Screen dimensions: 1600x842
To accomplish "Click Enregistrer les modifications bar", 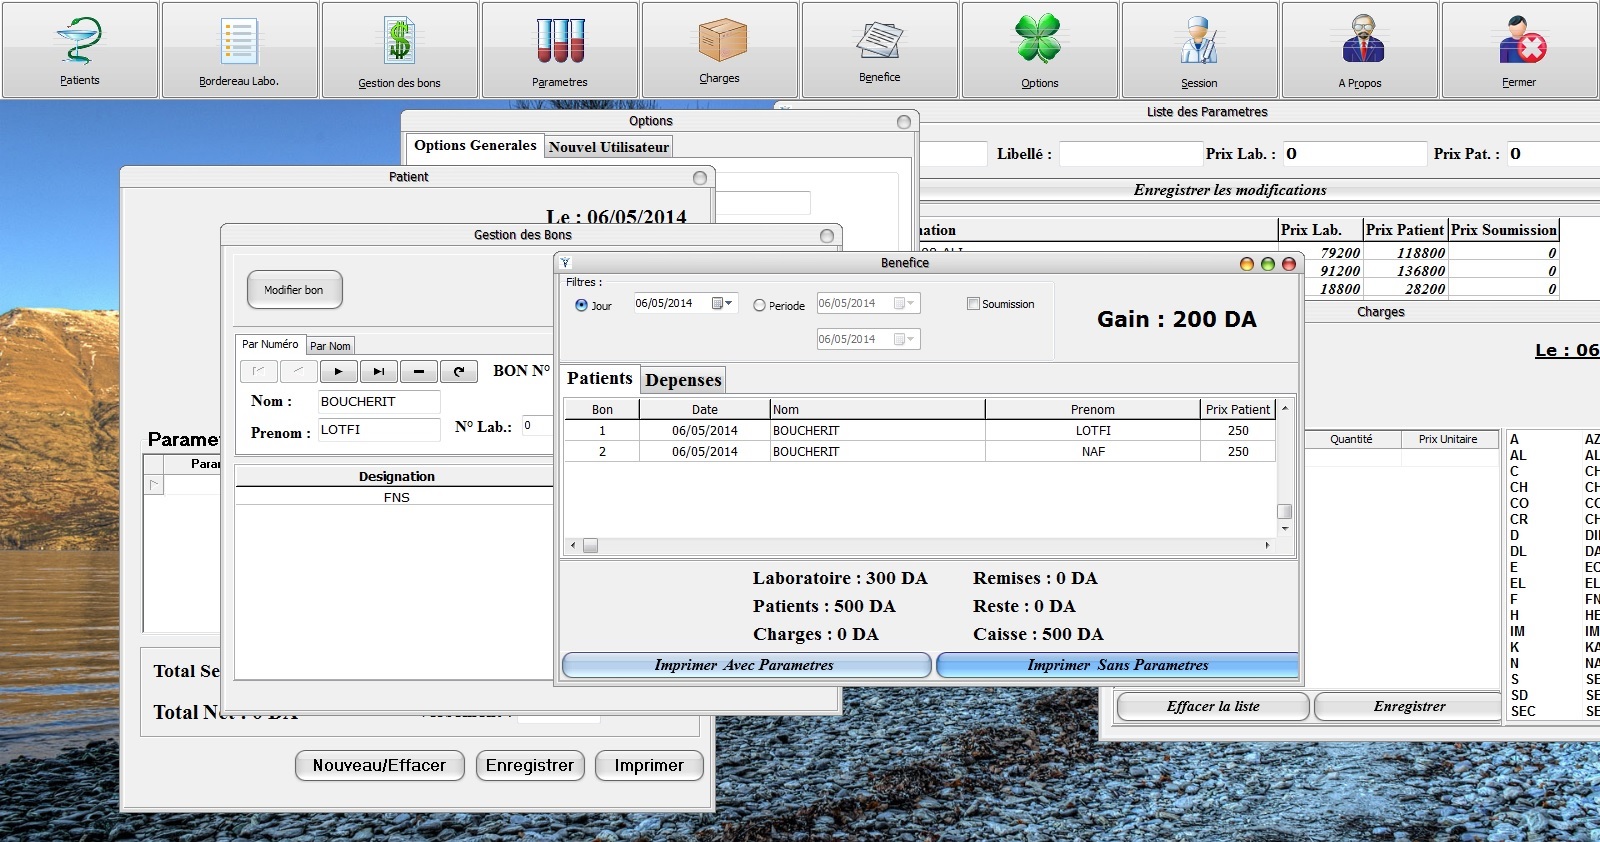I will click(x=1230, y=190).
